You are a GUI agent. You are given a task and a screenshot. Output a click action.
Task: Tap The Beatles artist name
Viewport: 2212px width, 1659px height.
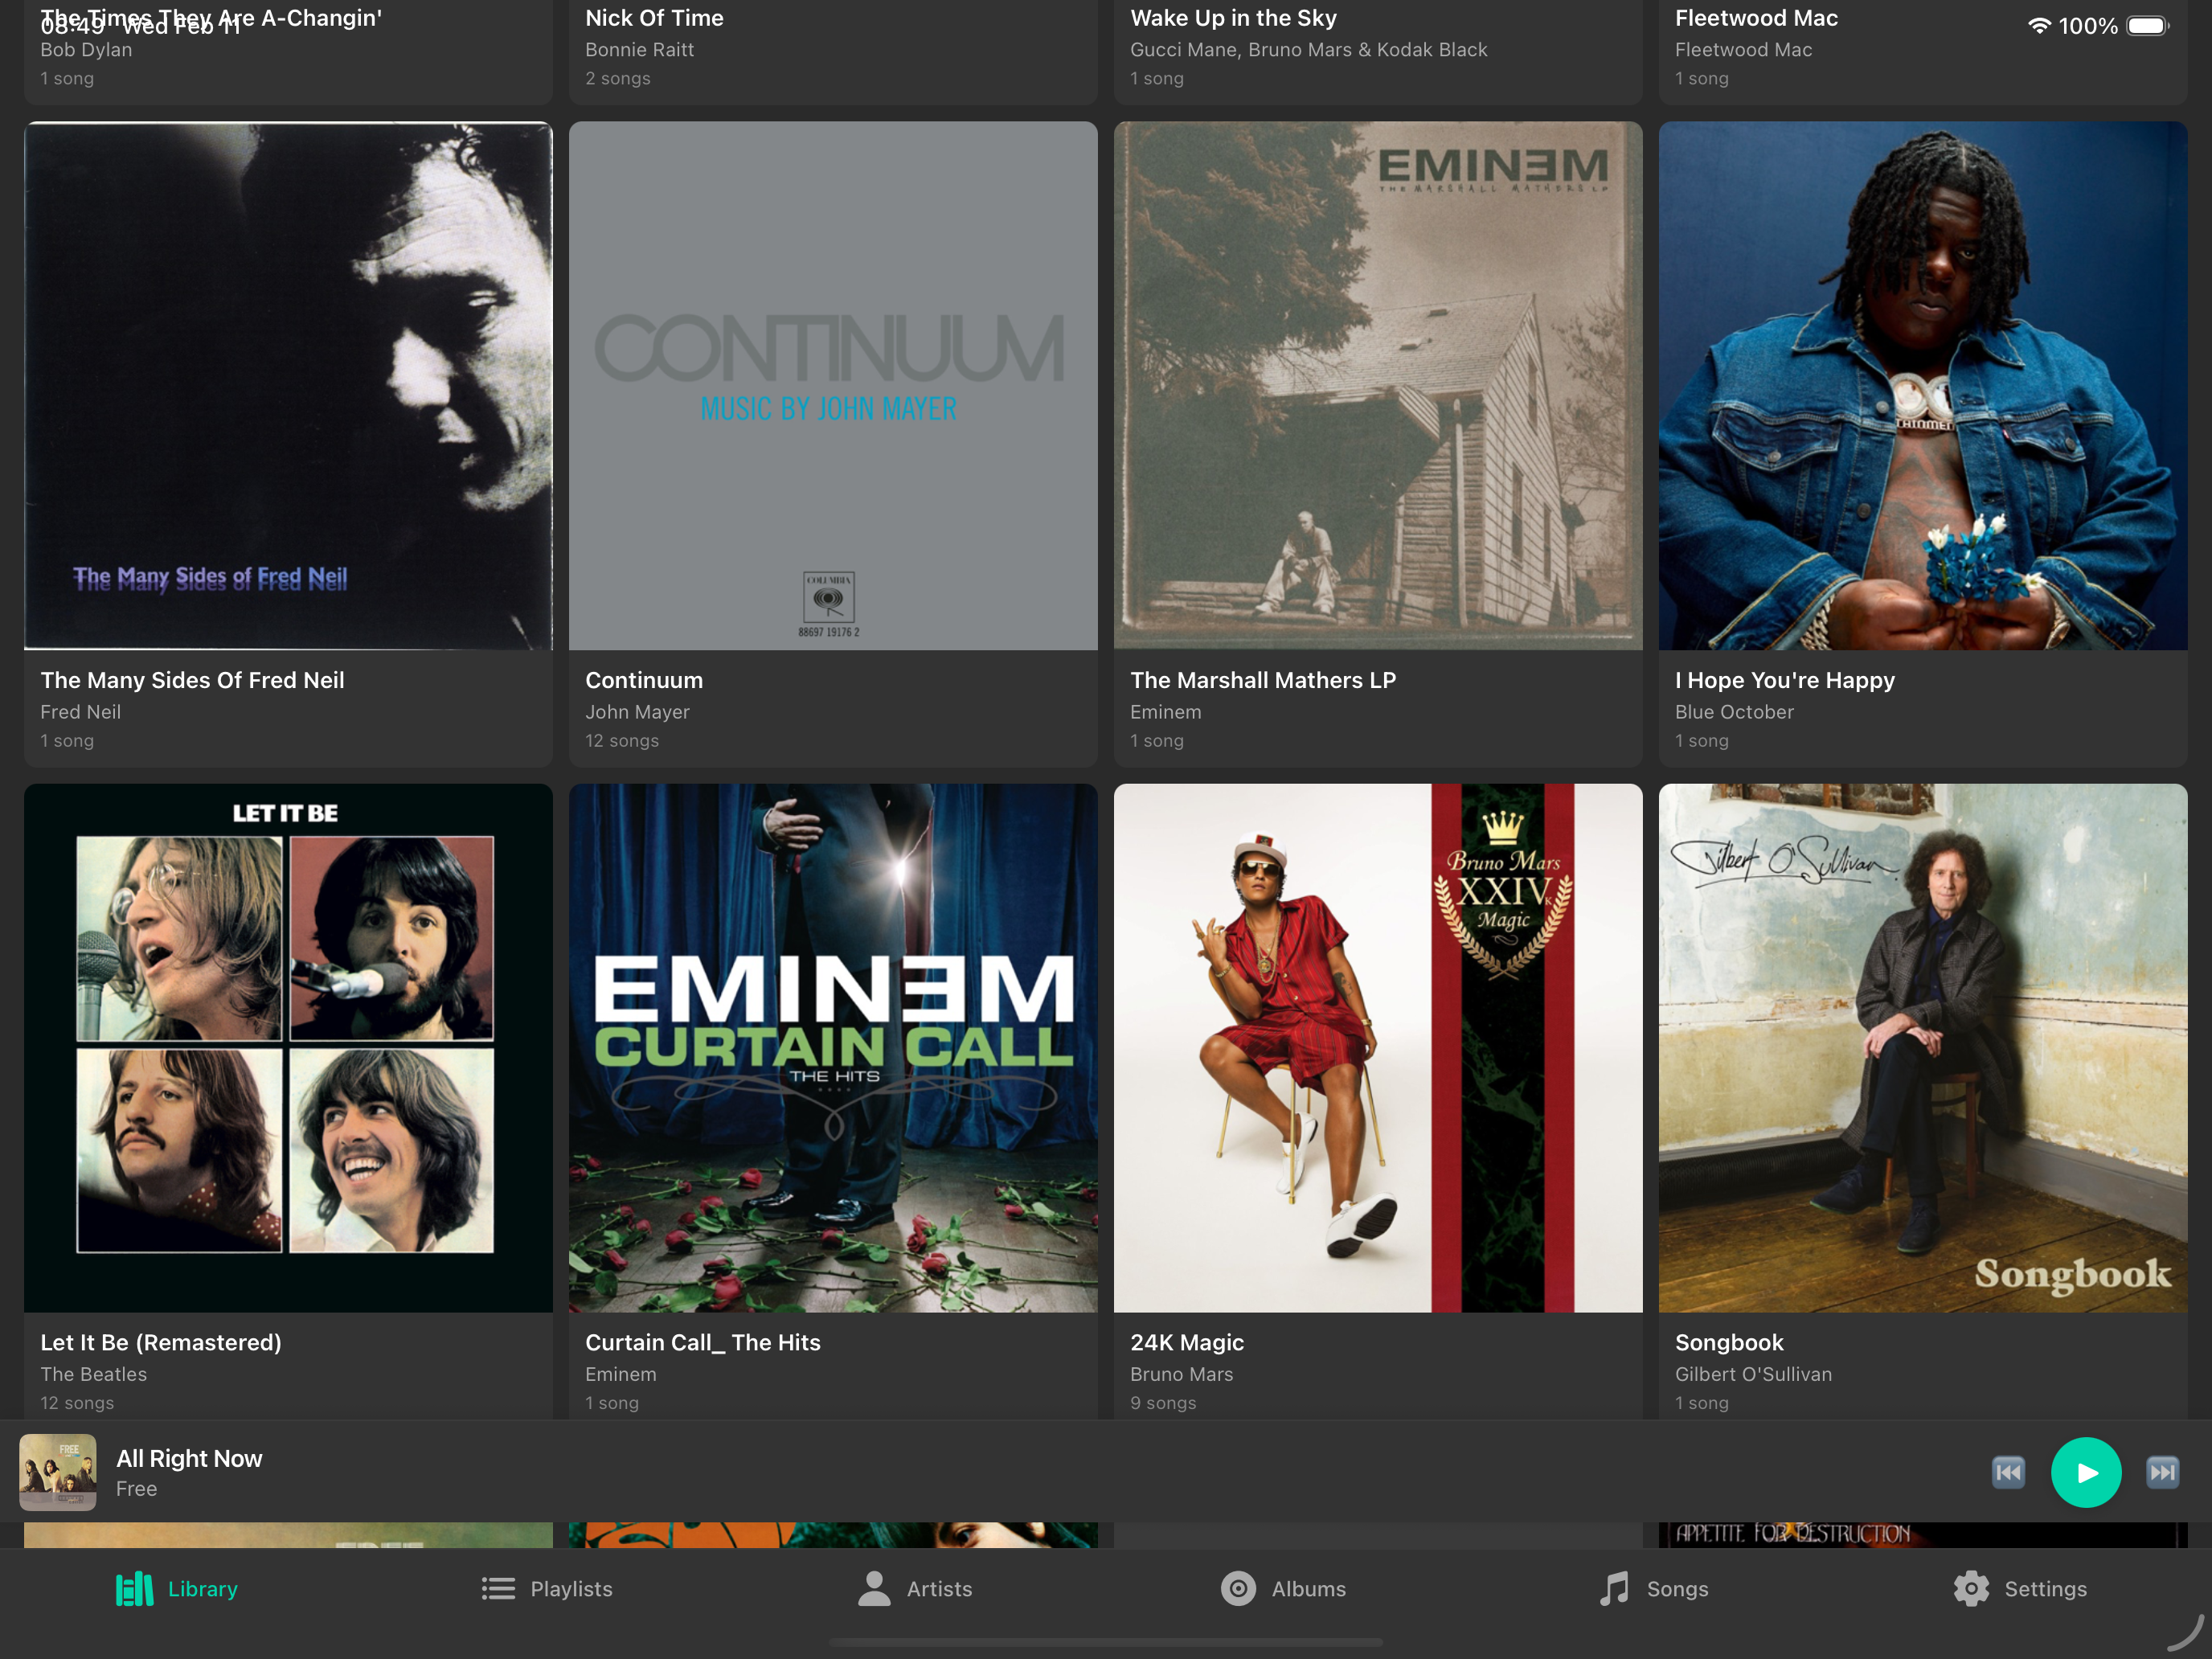93,1374
